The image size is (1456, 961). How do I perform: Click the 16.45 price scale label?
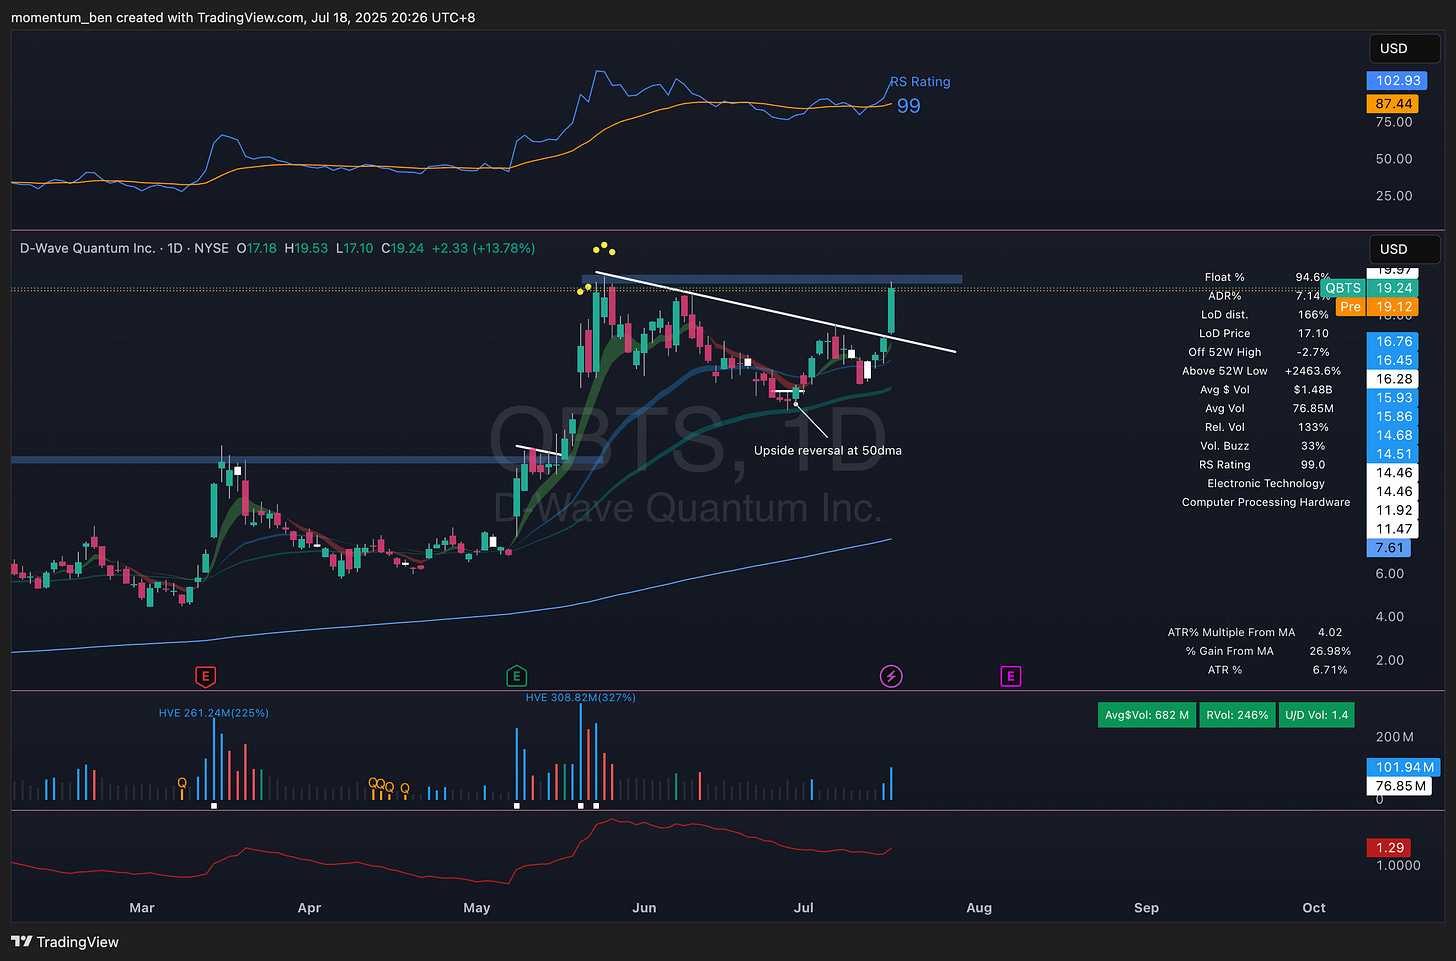(1394, 360)
